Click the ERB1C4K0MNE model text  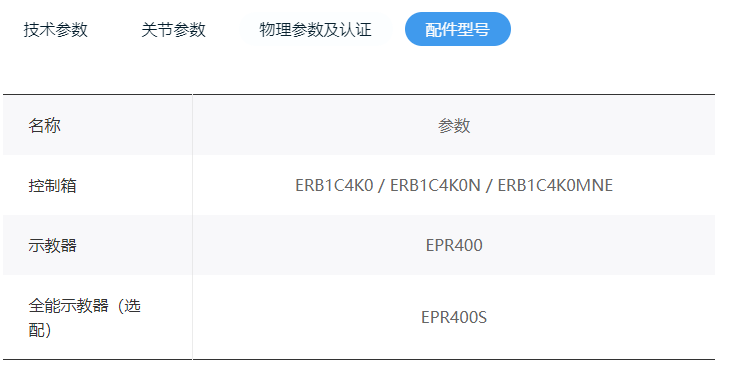point(555,185)
